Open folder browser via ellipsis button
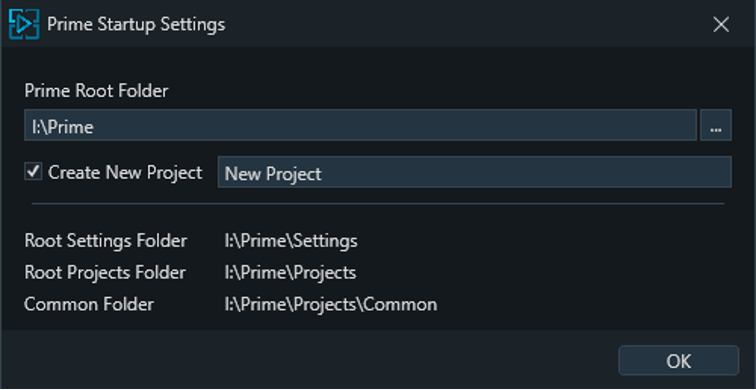The image size is (756, 390). (716, 125)
